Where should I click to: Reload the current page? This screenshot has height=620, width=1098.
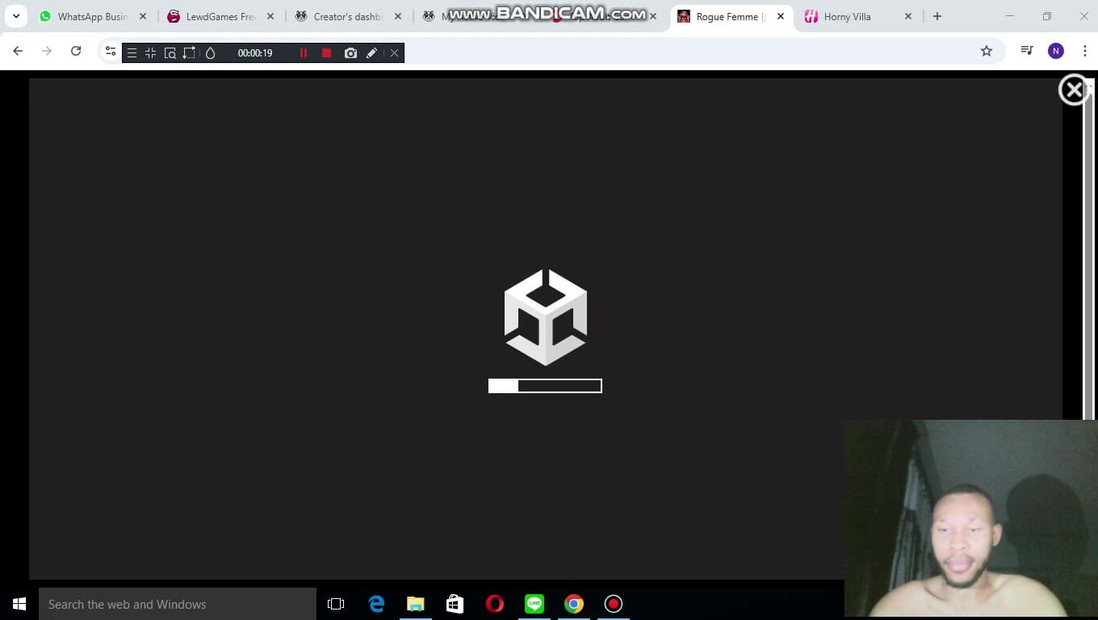click(76, 50)
